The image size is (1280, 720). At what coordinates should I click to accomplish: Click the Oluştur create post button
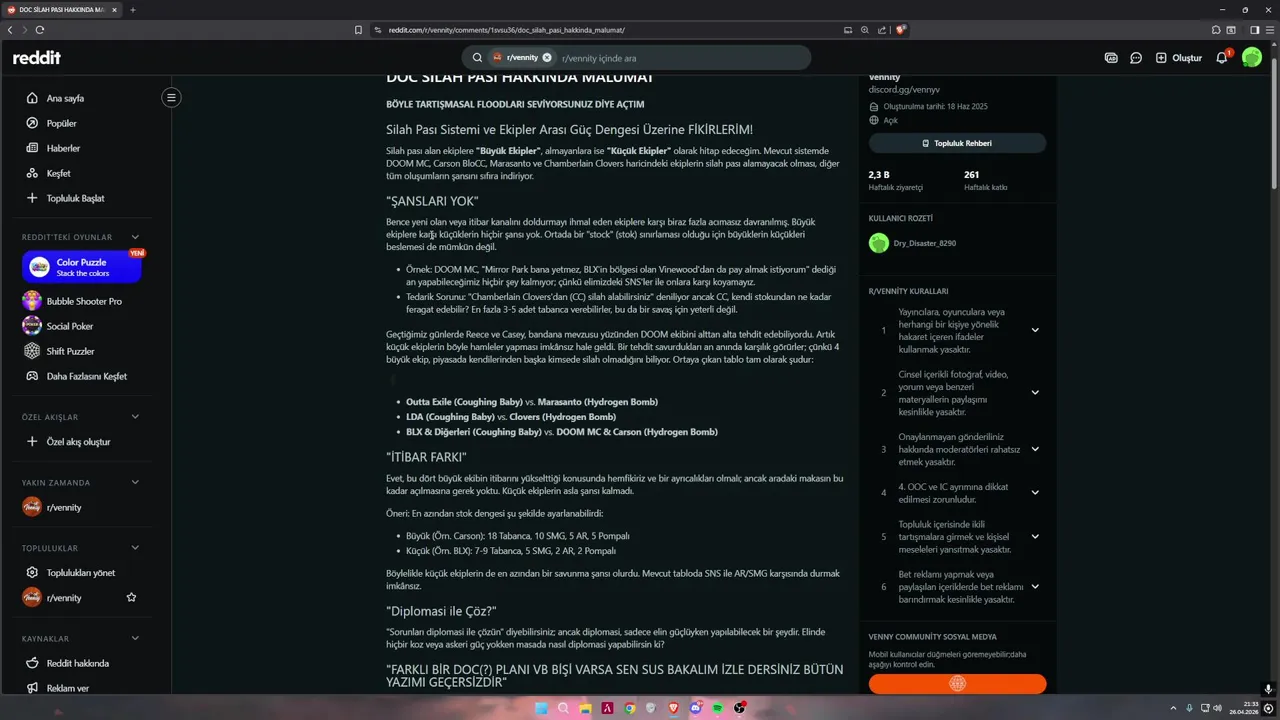click(x=1178, y=58)
